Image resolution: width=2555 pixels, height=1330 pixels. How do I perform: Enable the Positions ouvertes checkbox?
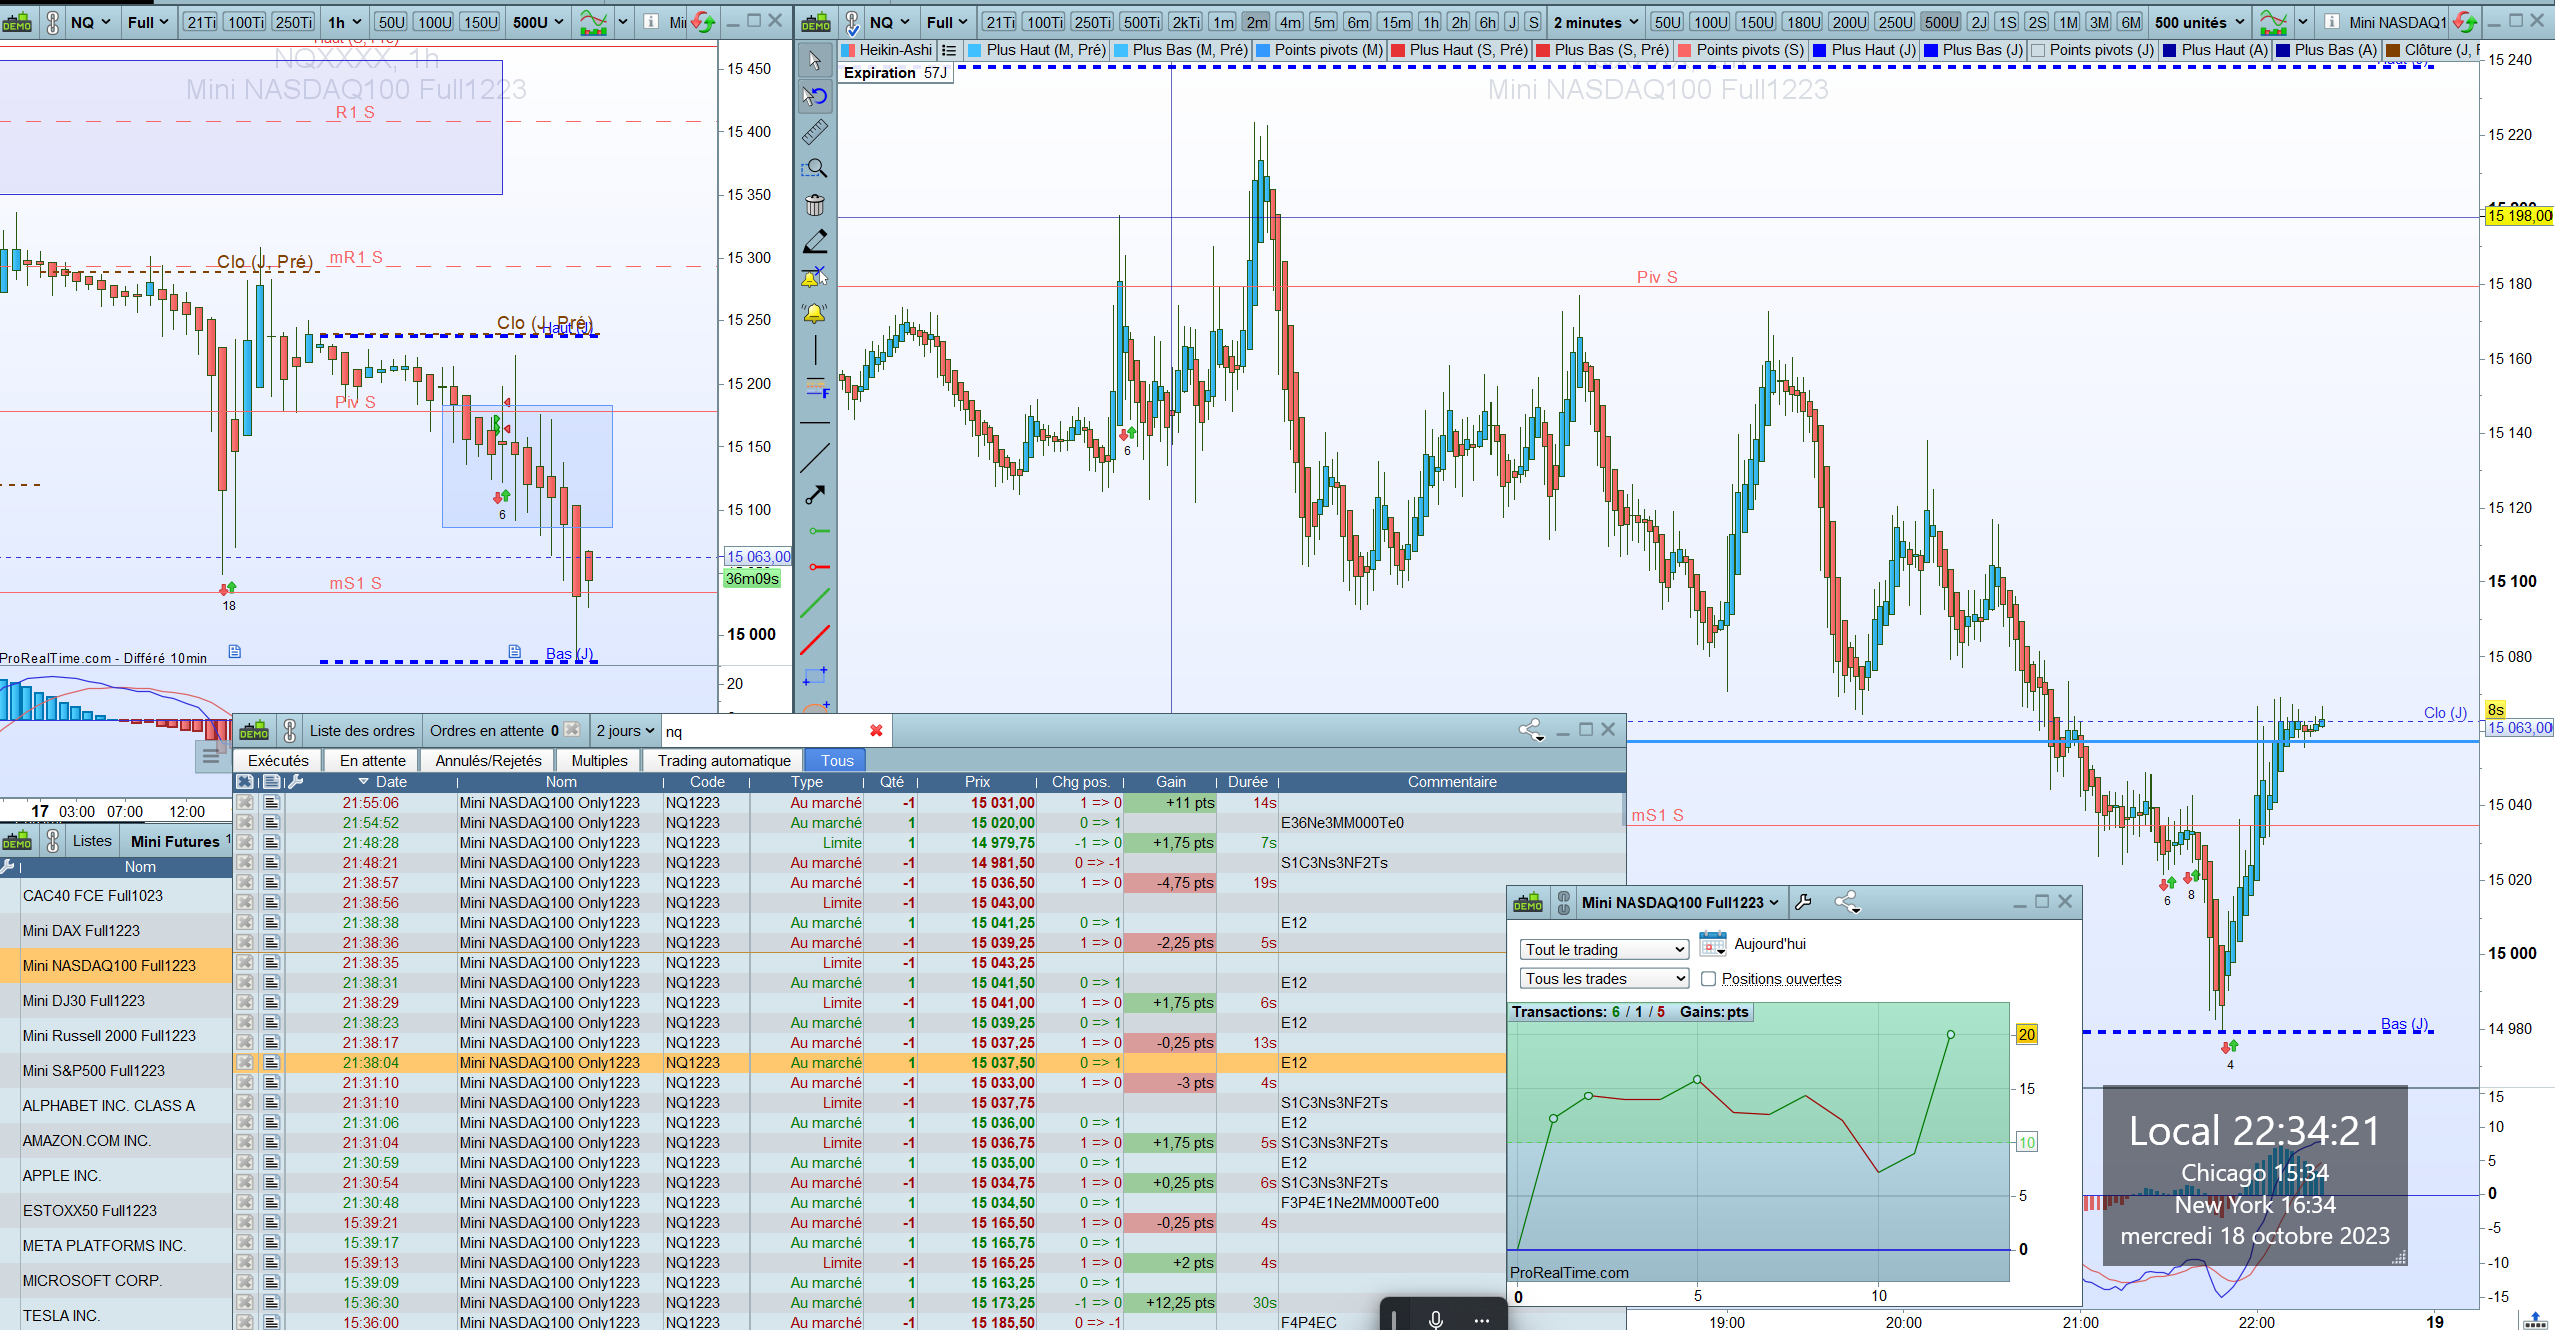pos(1708,979)
